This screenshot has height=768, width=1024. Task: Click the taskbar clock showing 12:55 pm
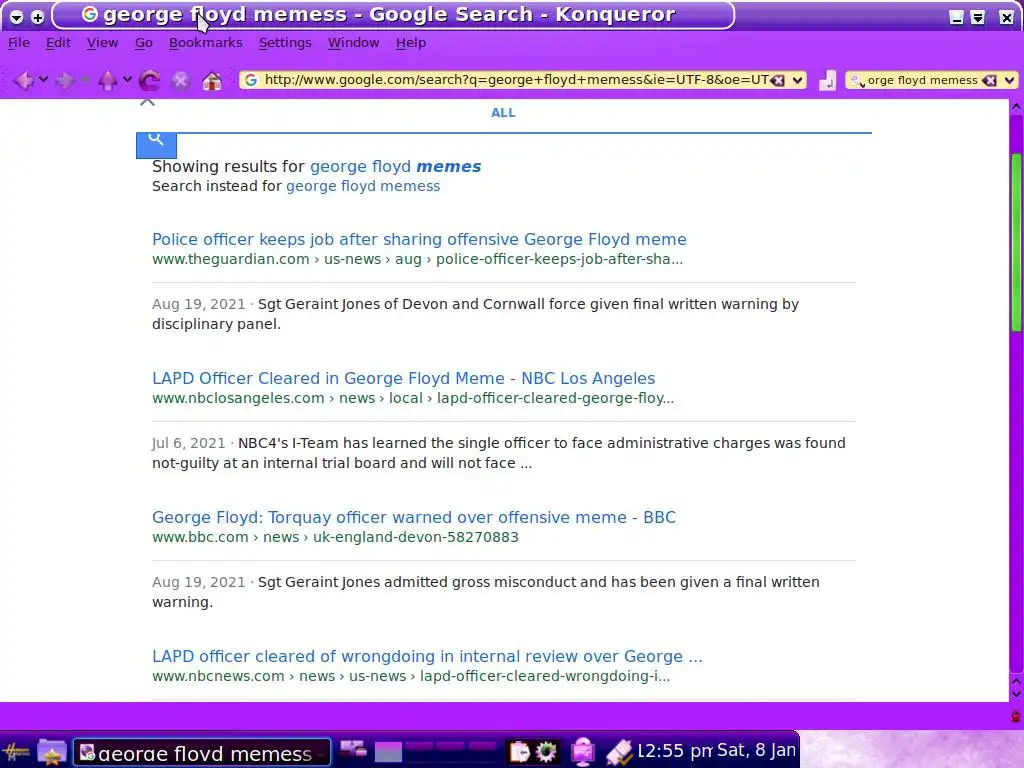tap(673, 751)
